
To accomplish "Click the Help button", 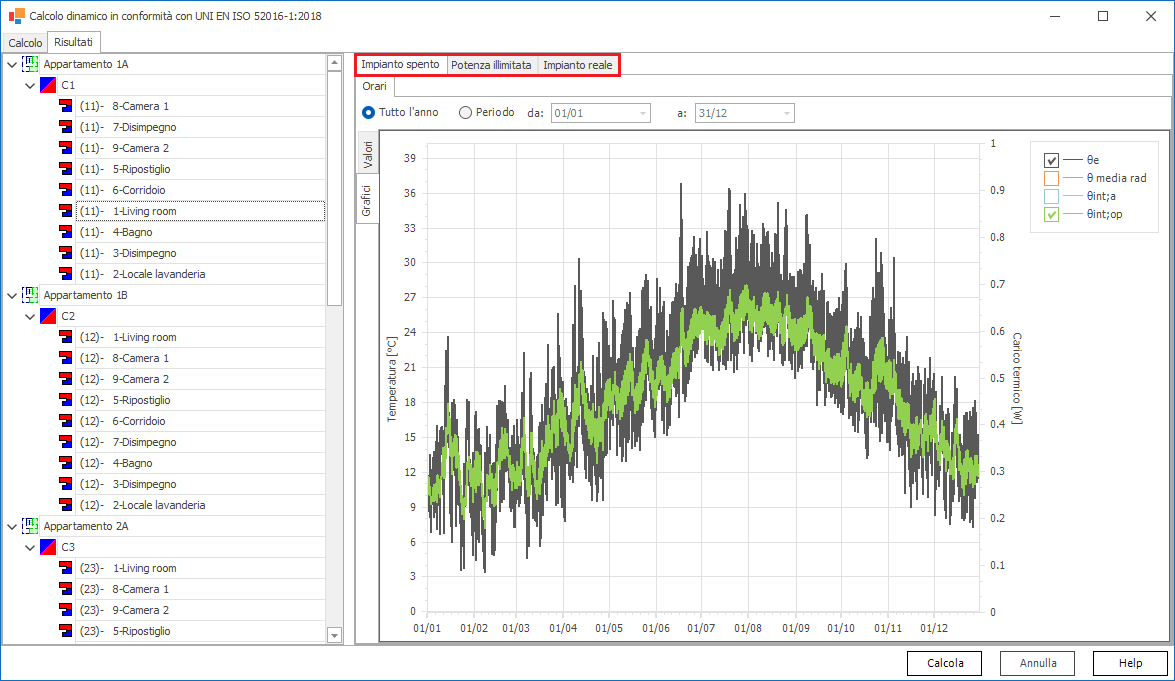I will [1130, 663].
